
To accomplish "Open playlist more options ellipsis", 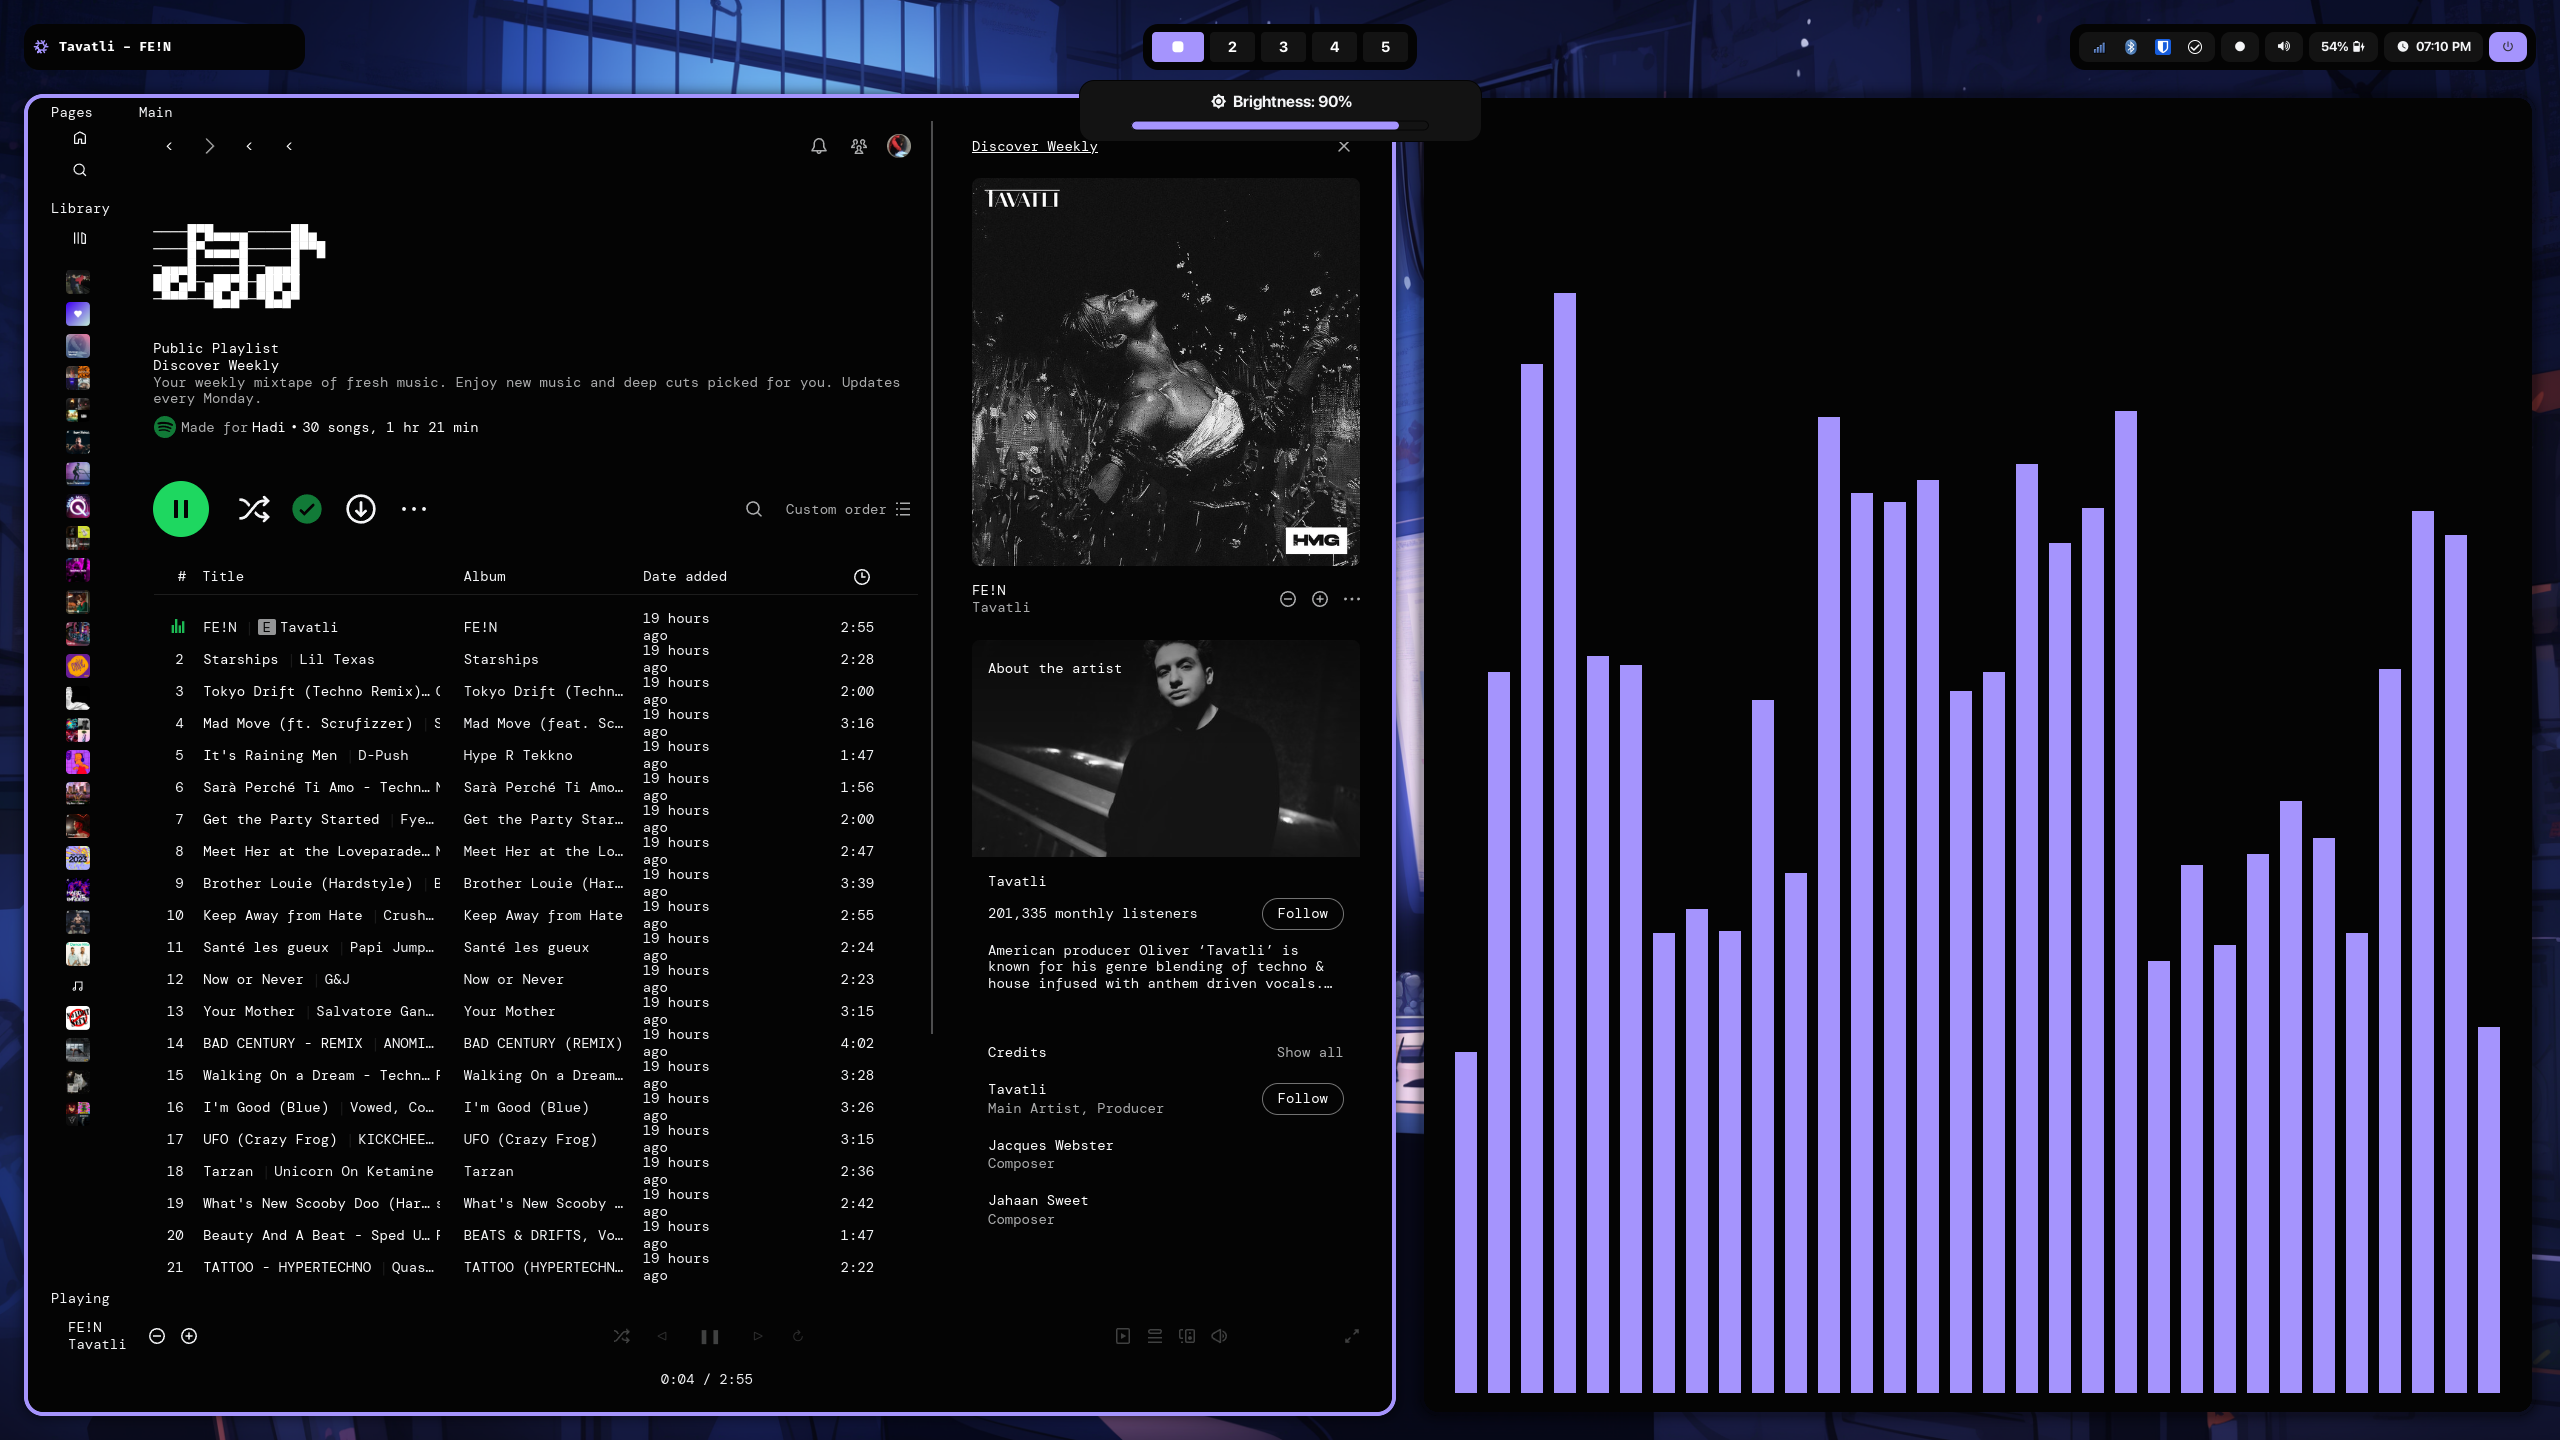I will click(414, 509).
